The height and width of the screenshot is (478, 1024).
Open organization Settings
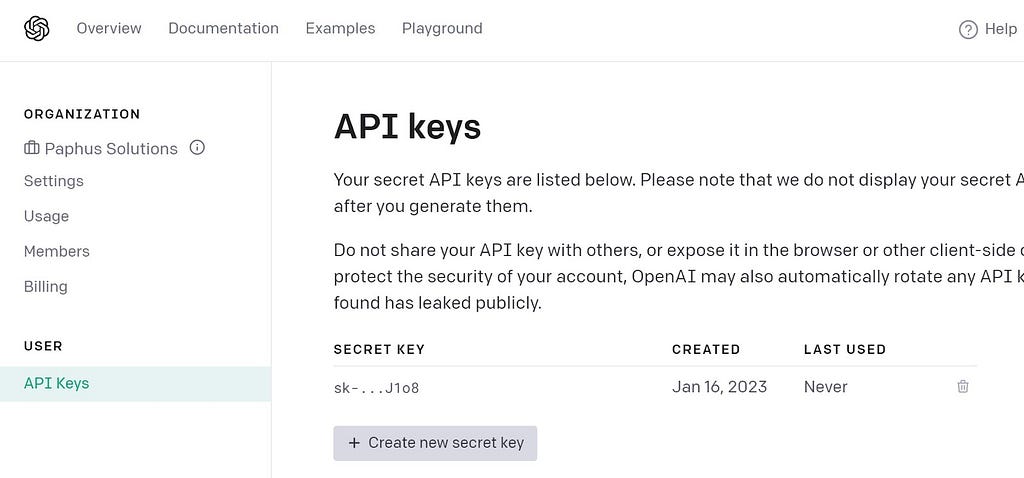[54, 181]
